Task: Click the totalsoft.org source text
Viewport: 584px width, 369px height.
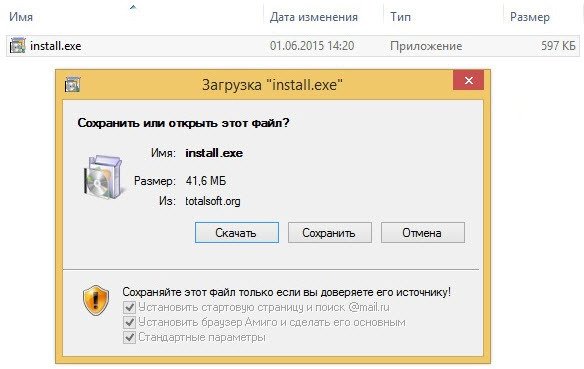Action: point(213,201)
